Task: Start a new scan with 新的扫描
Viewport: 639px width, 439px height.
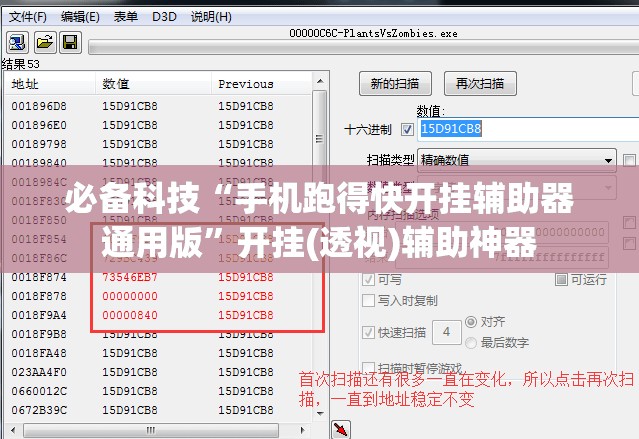Action: [395, 84]
